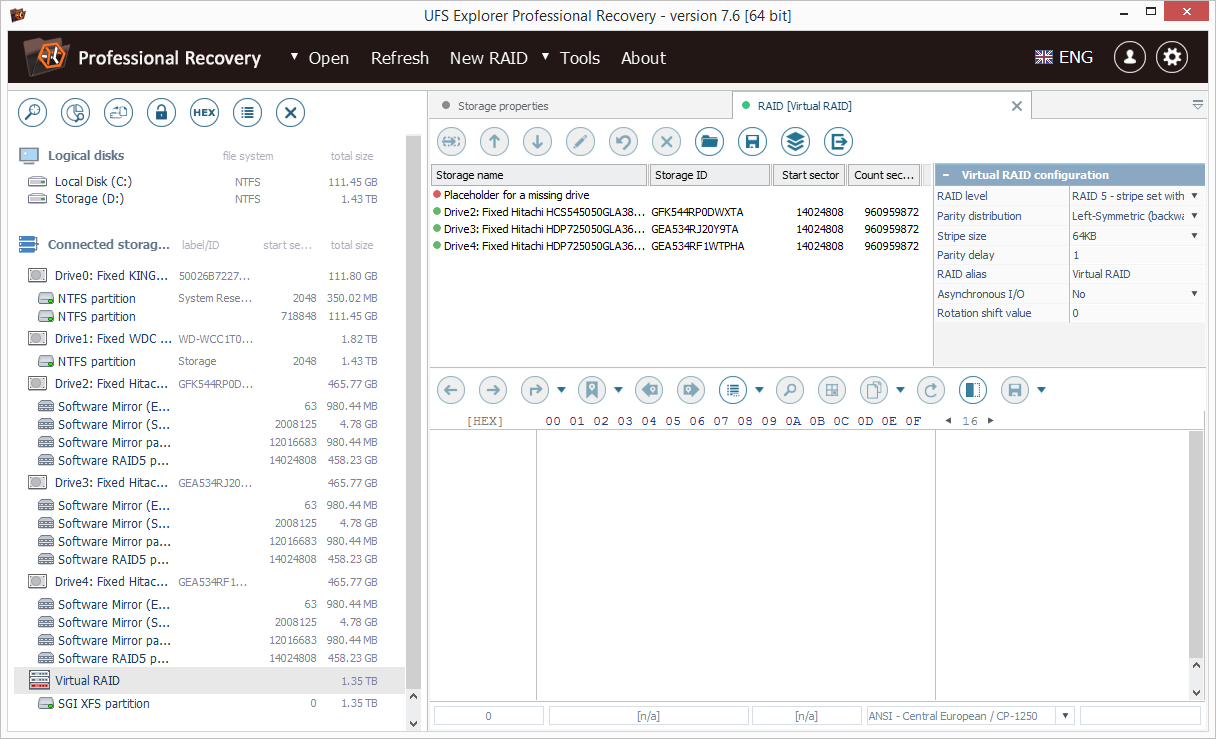Open the HEX viewer icon in left toolbar
The height and width of the screenshot is (739, 1216).
pos(204,113)
